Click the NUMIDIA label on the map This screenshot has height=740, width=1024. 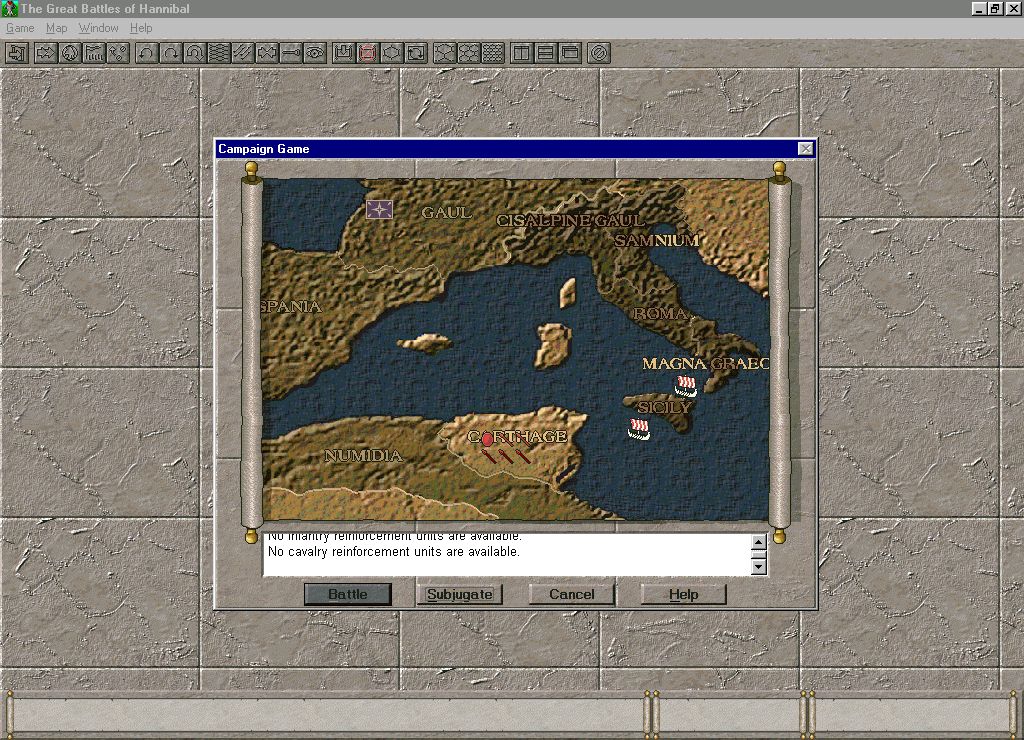[363, 455]
